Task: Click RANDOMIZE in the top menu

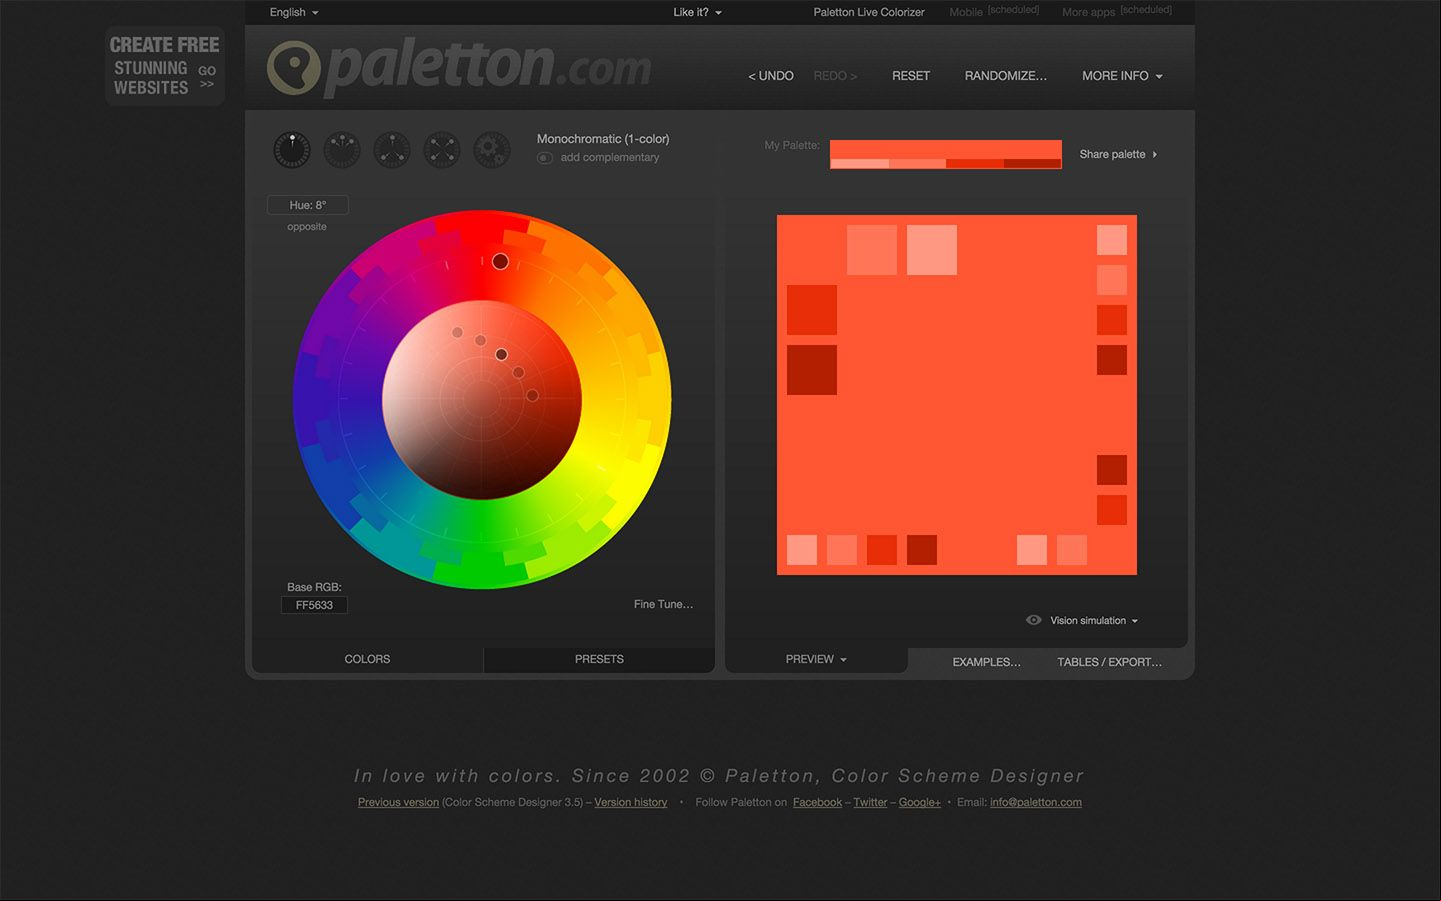Action: 1005,76
